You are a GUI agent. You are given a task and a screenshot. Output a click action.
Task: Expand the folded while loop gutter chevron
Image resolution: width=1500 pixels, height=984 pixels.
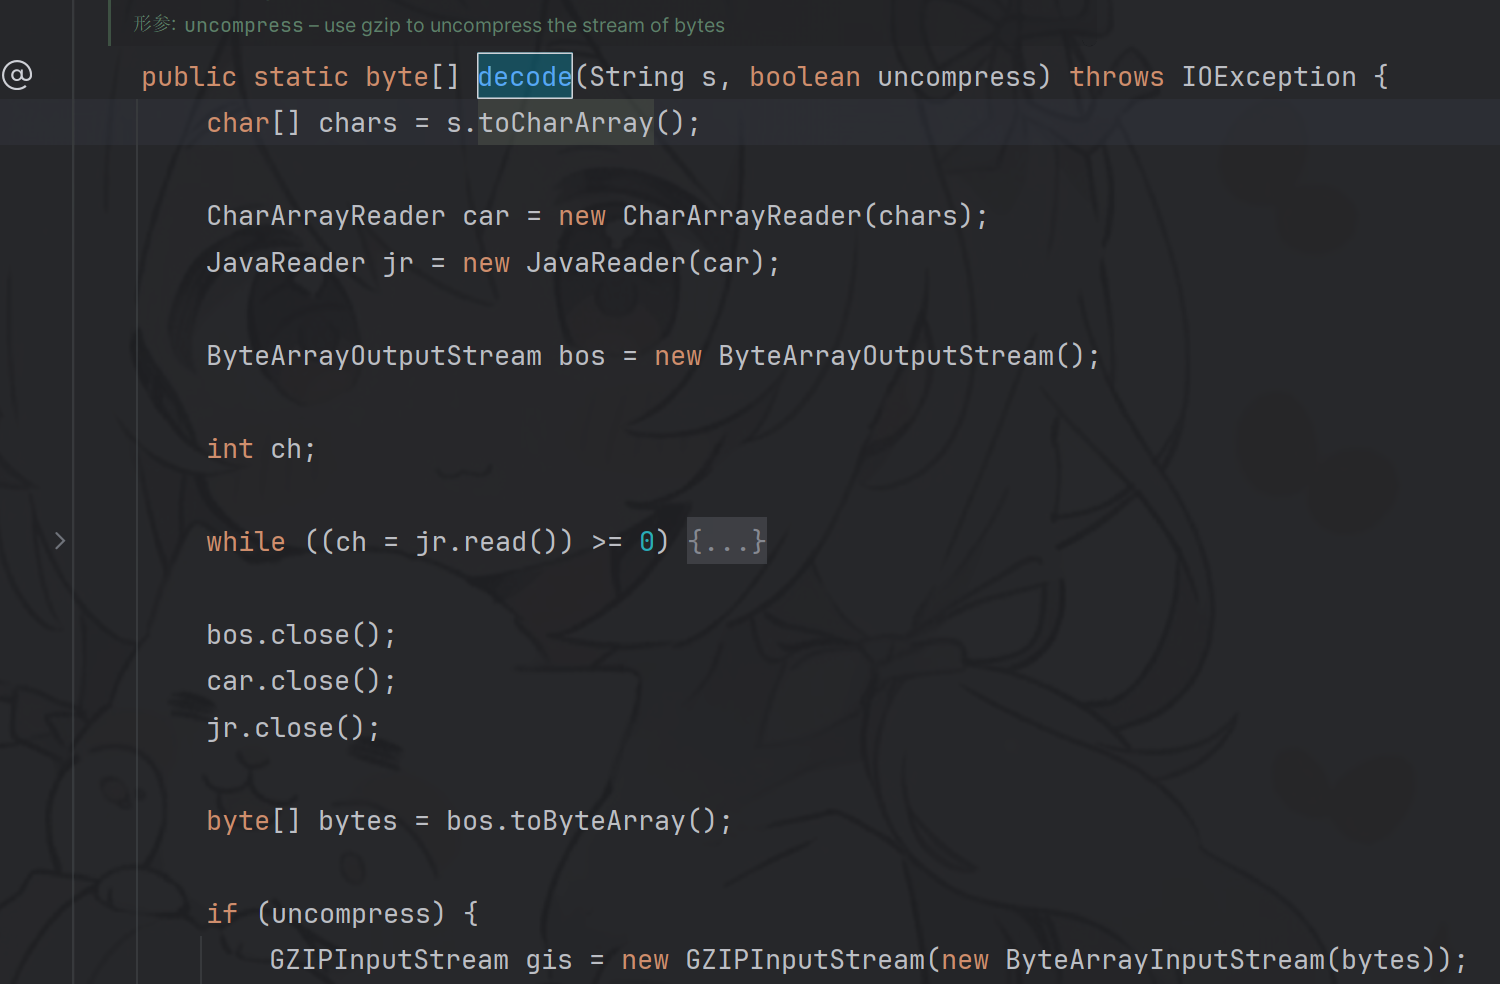tap(60, 541)
